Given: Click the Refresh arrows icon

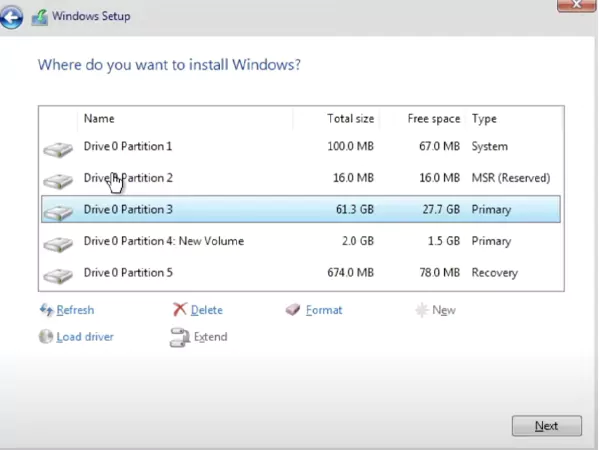Looking at the screenshot, I should tap(46, 310).
